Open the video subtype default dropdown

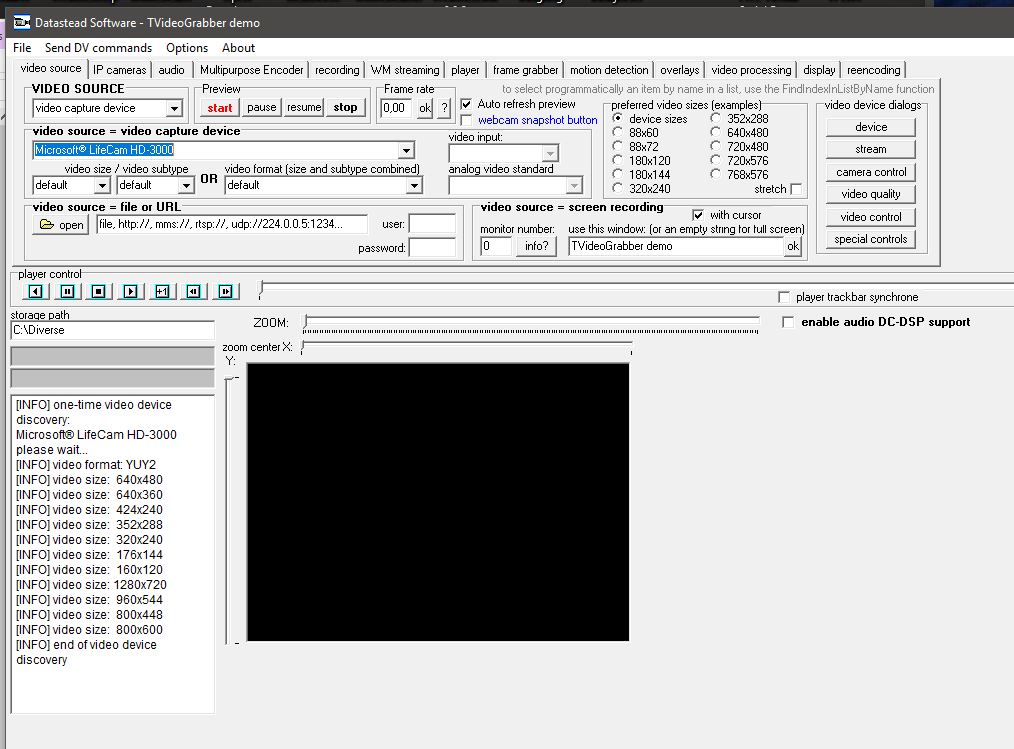pyautogui.click(x=186, y=185)
